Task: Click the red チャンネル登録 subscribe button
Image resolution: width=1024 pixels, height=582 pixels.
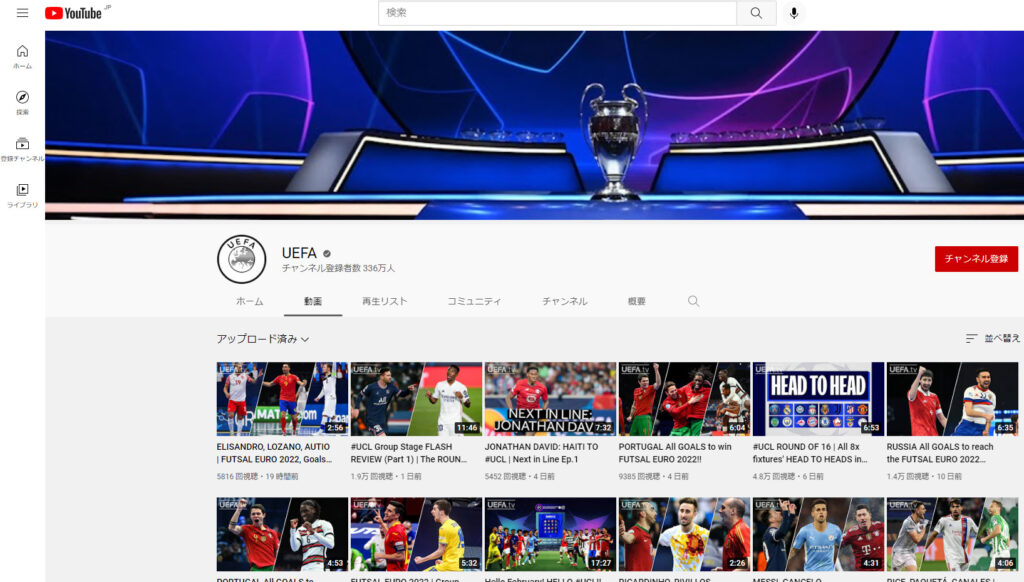Action: 976,259
